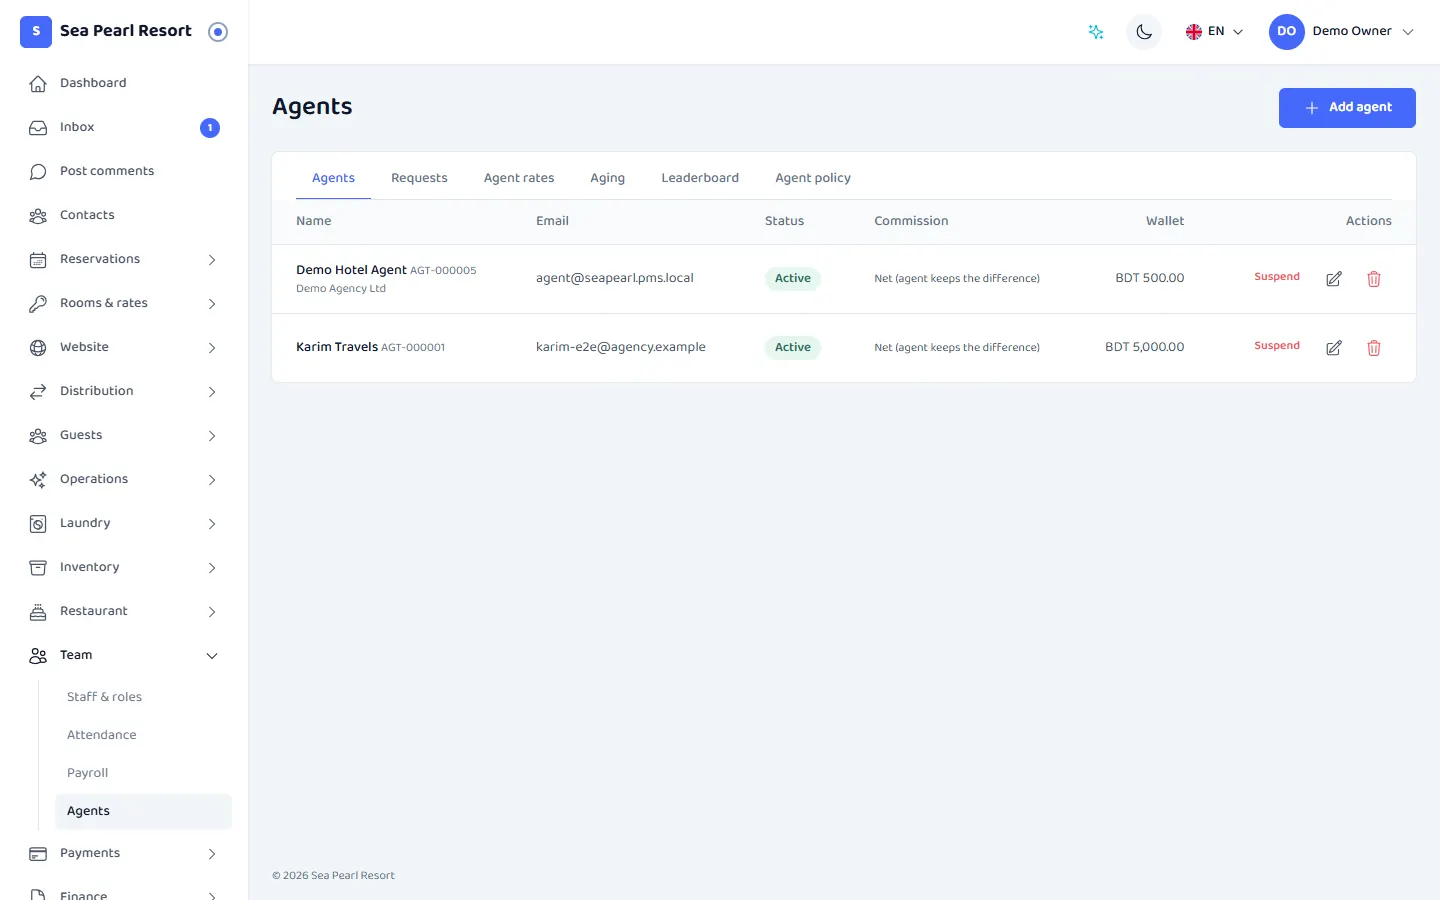Screen dimensions: 1440x900
Task: Collapse the Team submenu
Action: [x=212, y=656]
